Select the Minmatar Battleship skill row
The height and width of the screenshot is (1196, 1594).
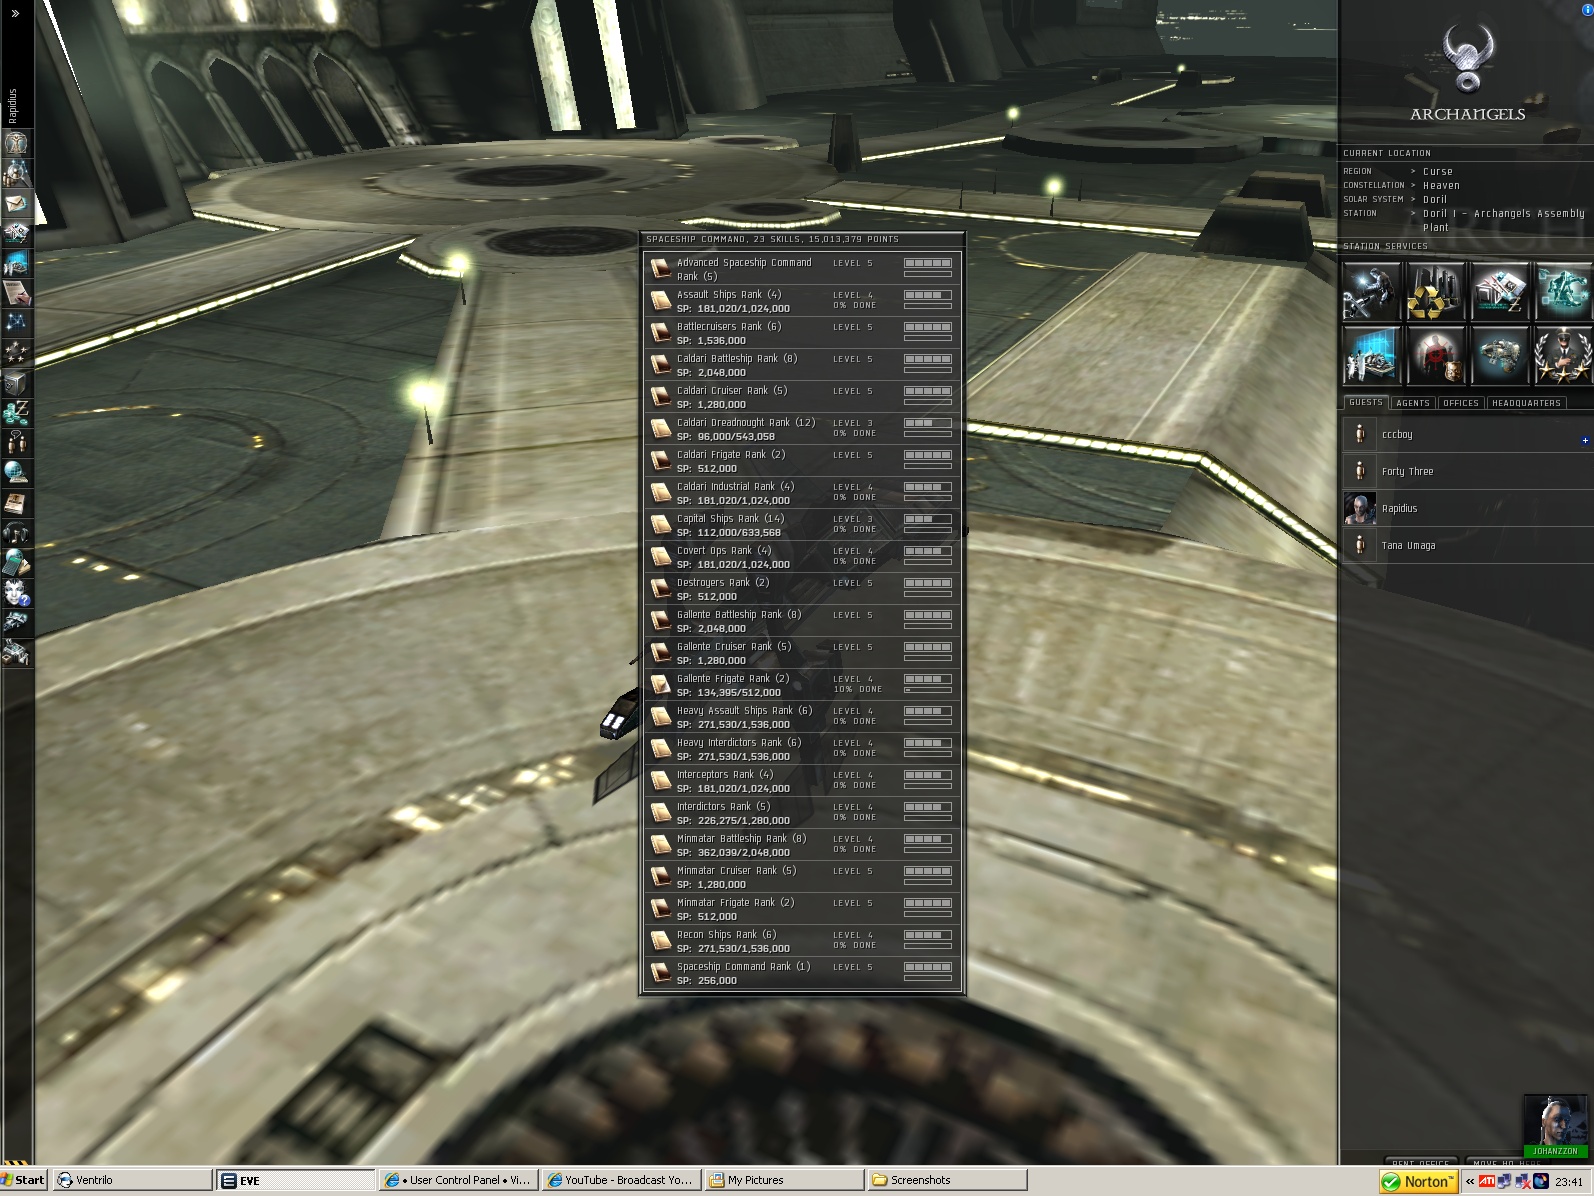tap(802, 845)
